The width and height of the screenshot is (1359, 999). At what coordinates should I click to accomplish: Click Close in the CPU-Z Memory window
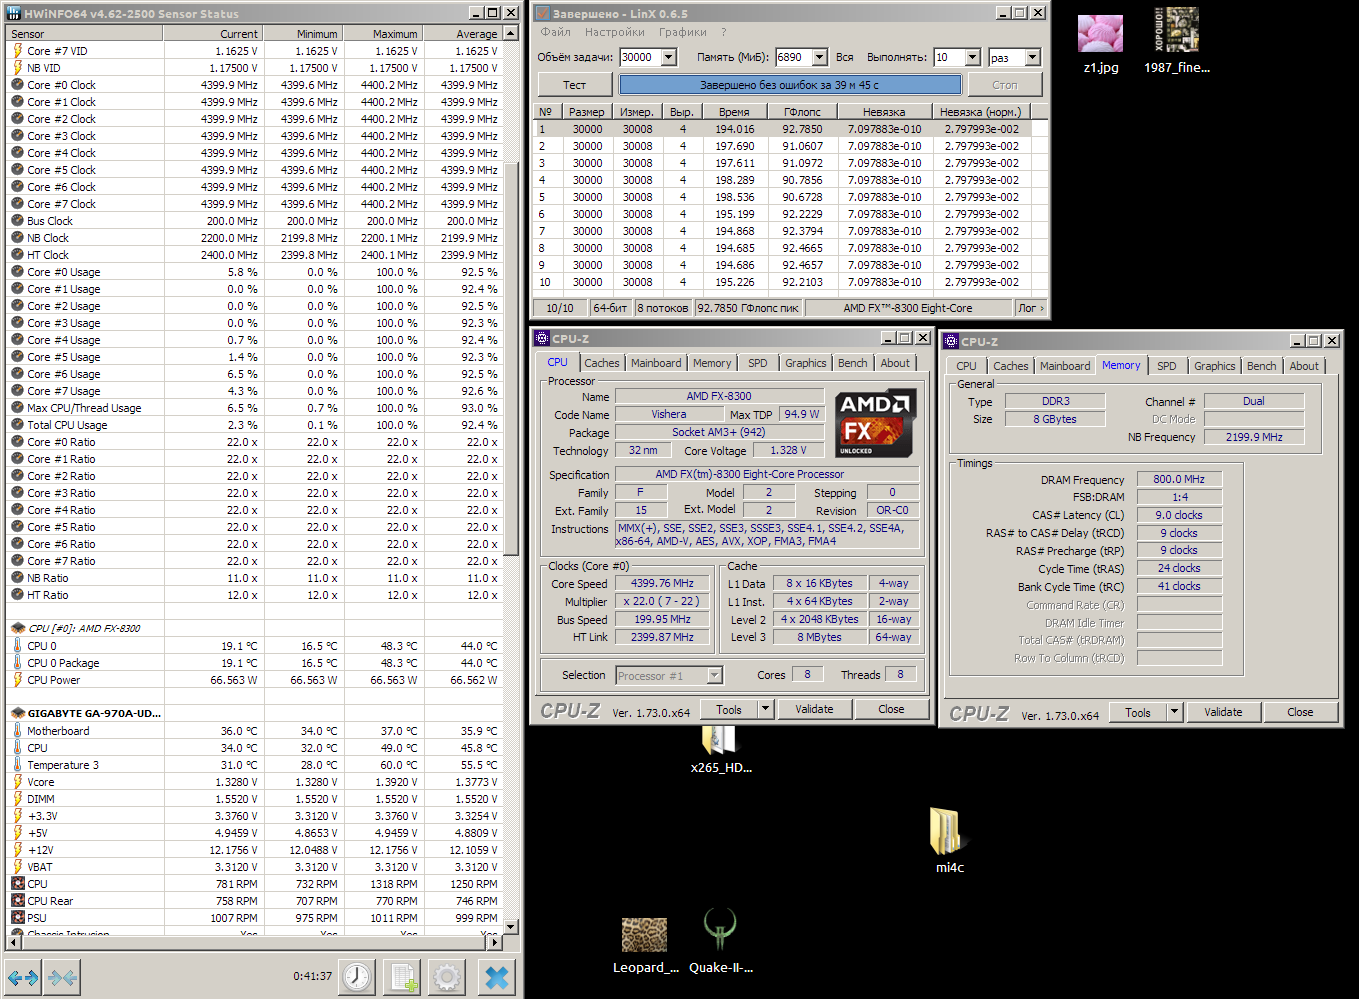tap(1300, 712)
